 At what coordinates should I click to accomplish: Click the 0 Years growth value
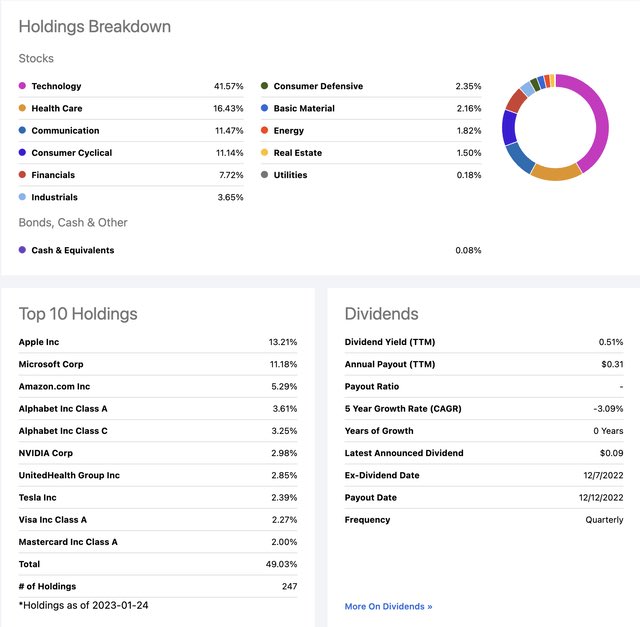(x=608, y=431)
